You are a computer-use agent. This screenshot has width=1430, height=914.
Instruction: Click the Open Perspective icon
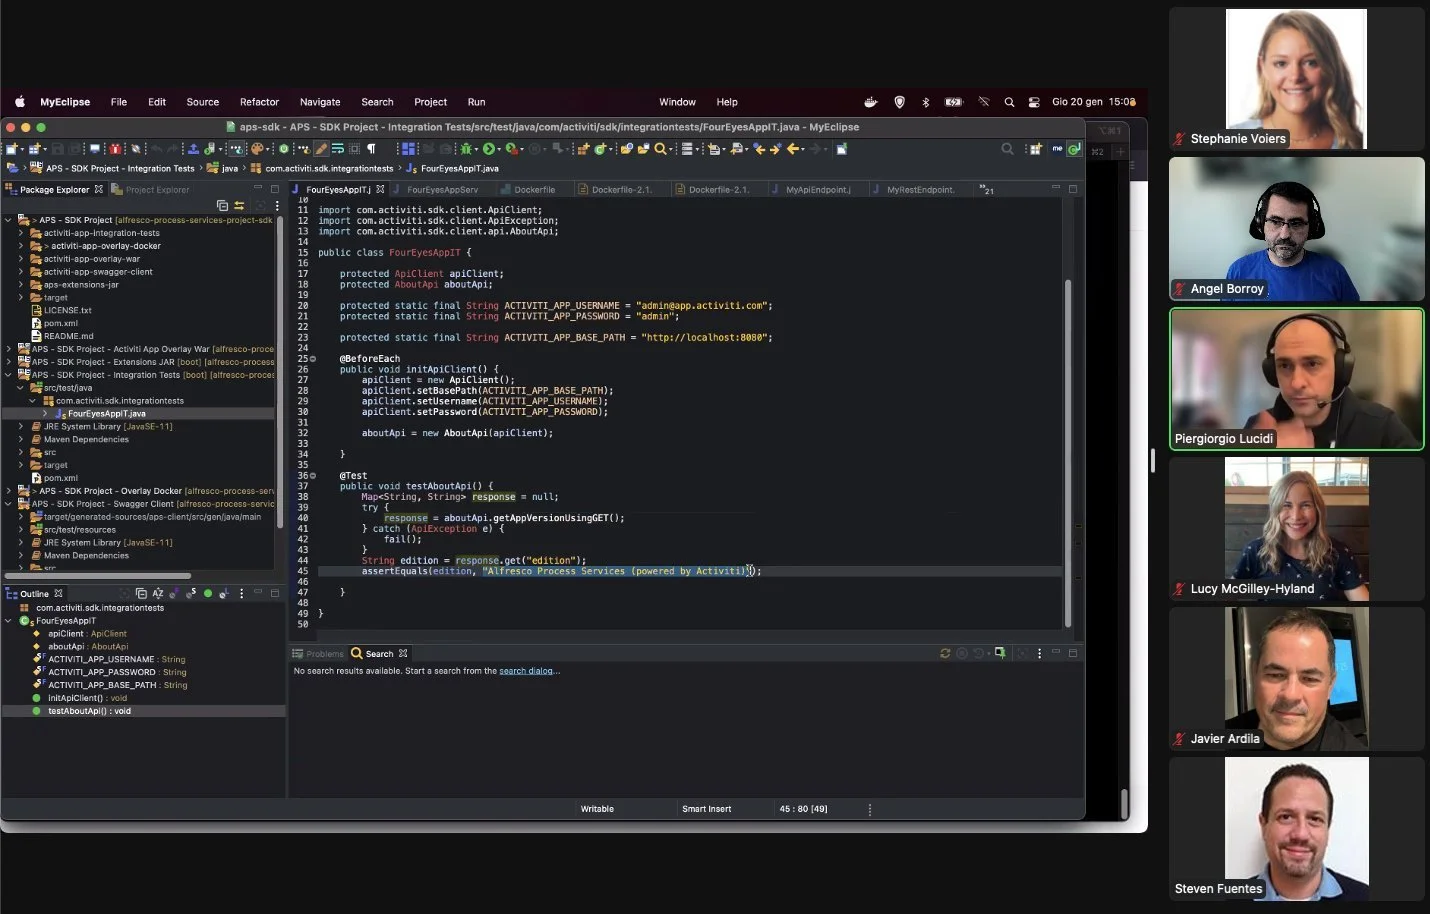[x=1035, y=149]
